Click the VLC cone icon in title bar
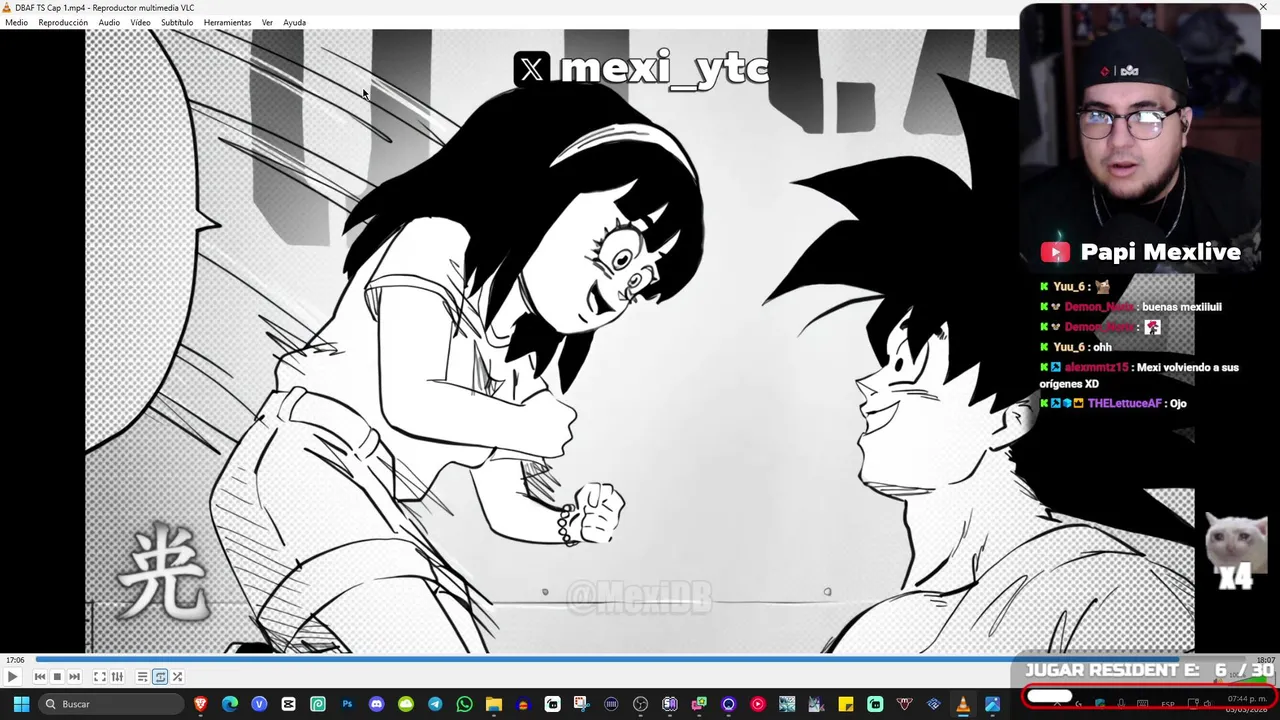1280x720 pixels. 7,8
